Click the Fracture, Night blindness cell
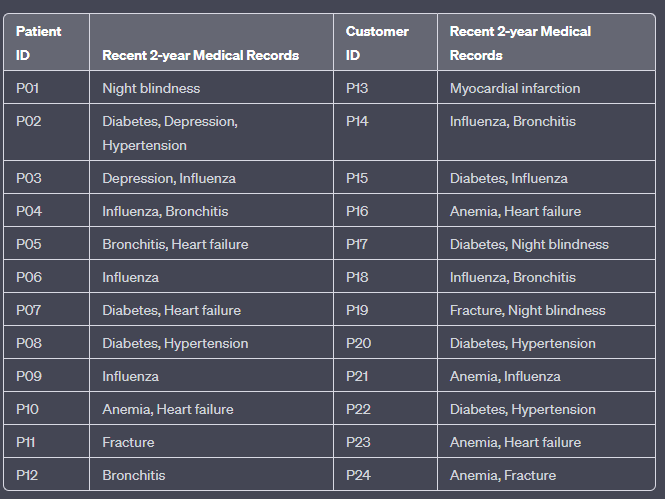The image size is (665, 499). pos(546,310)
